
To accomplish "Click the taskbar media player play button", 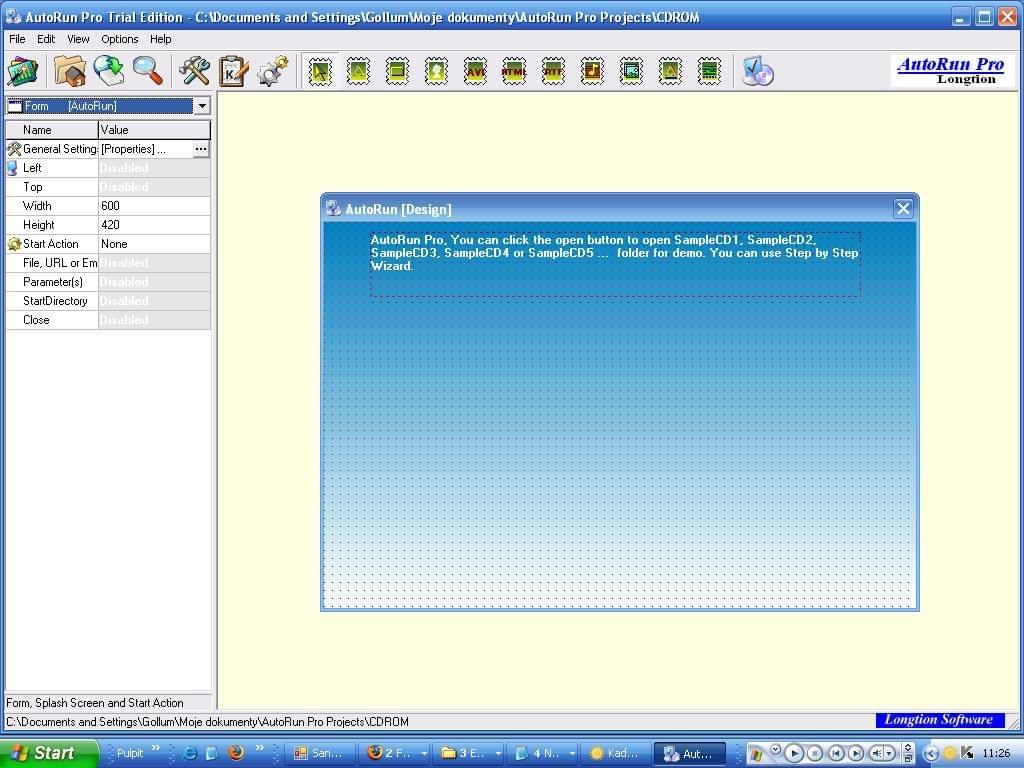I will [794, 754].
